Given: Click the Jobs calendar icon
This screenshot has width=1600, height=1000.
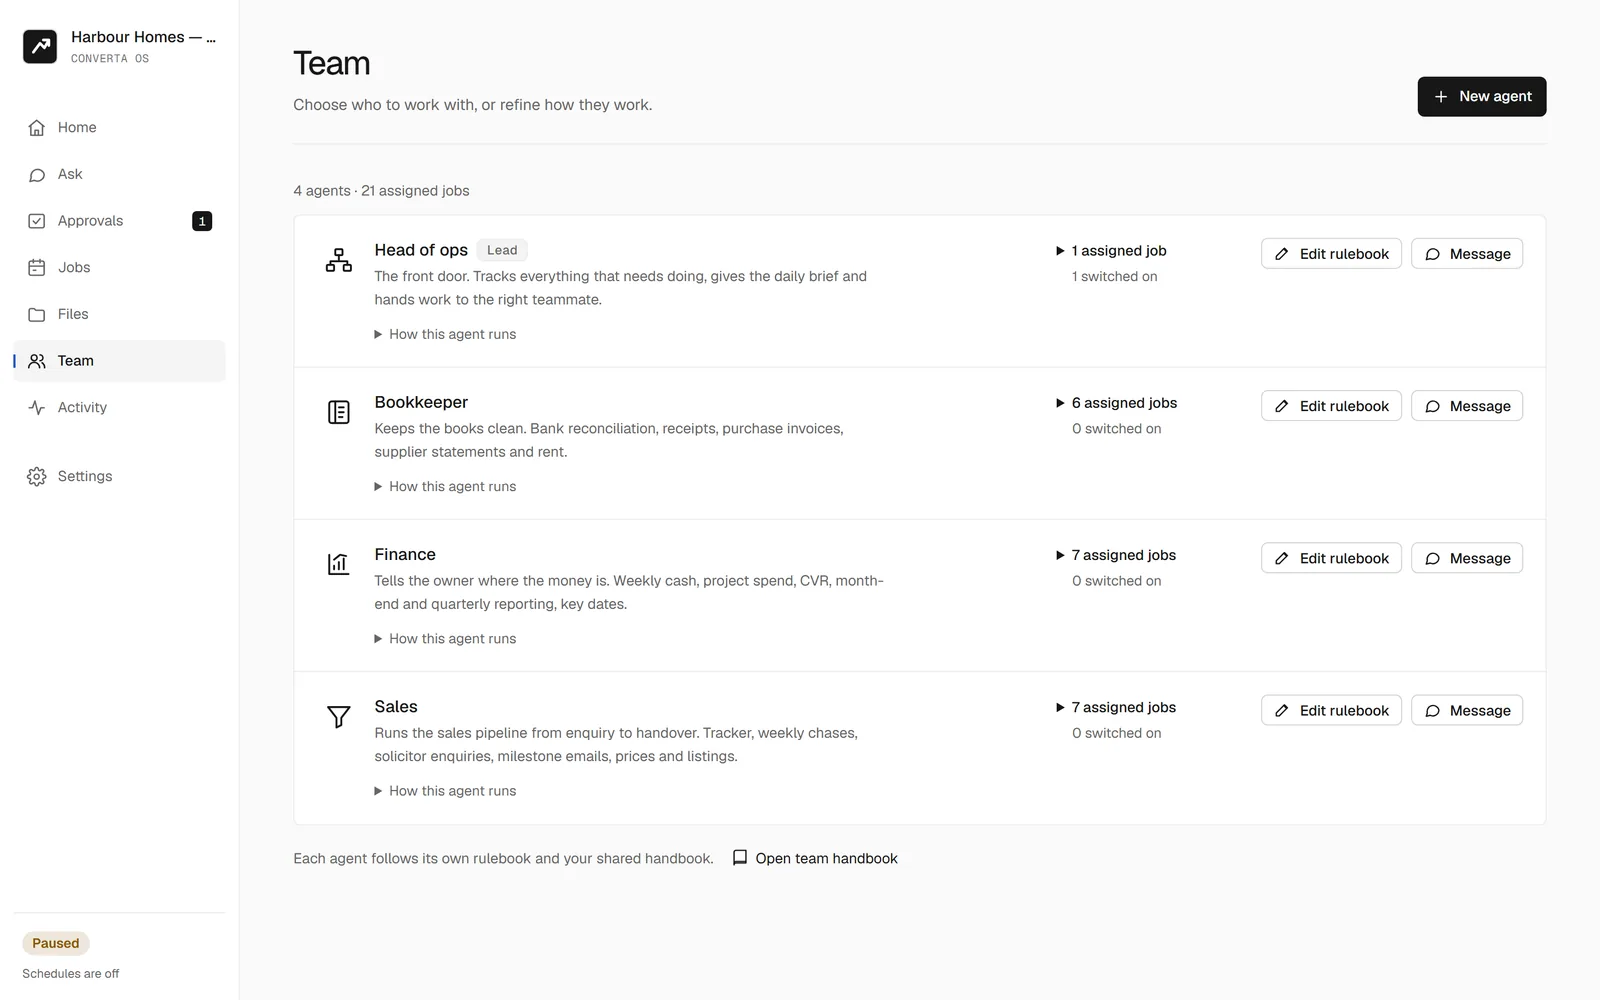Looking at the screenshot, I should [37, 267].
